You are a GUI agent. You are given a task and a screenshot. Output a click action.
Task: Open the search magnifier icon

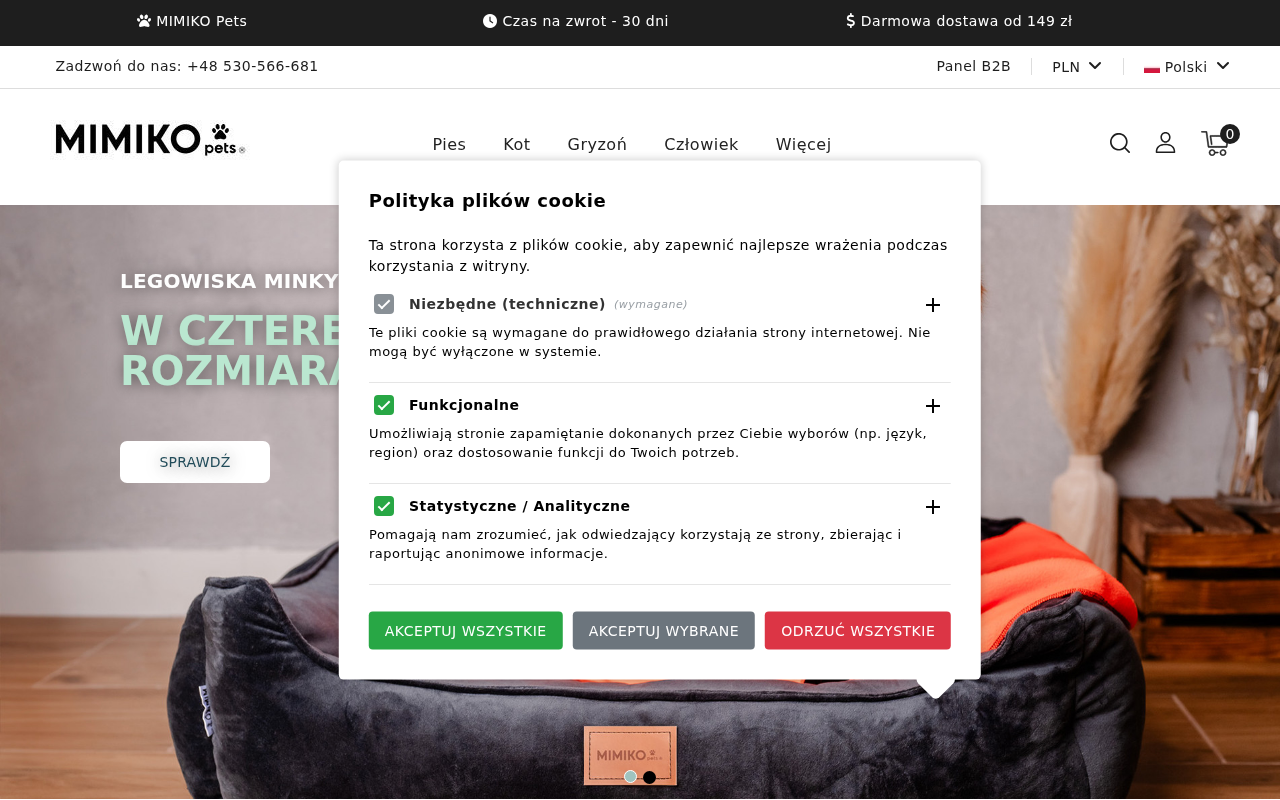pos(1120,143)
